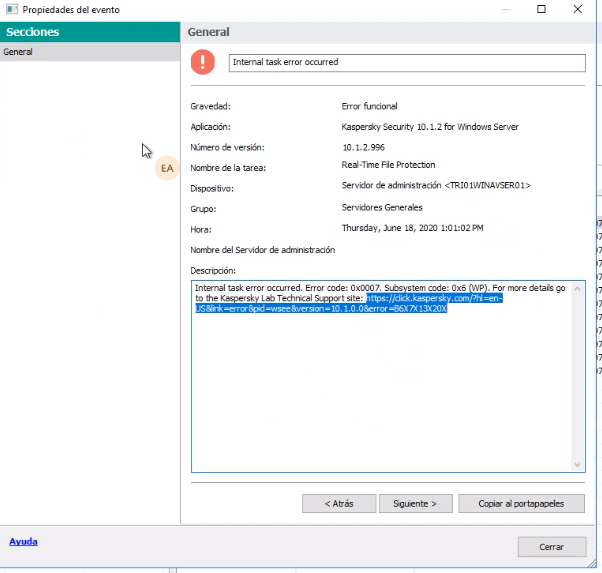This screenshot has width=602, height=573.
Task: Click the Descripción label
Action: pyautogui.click(x=213, y=271)
